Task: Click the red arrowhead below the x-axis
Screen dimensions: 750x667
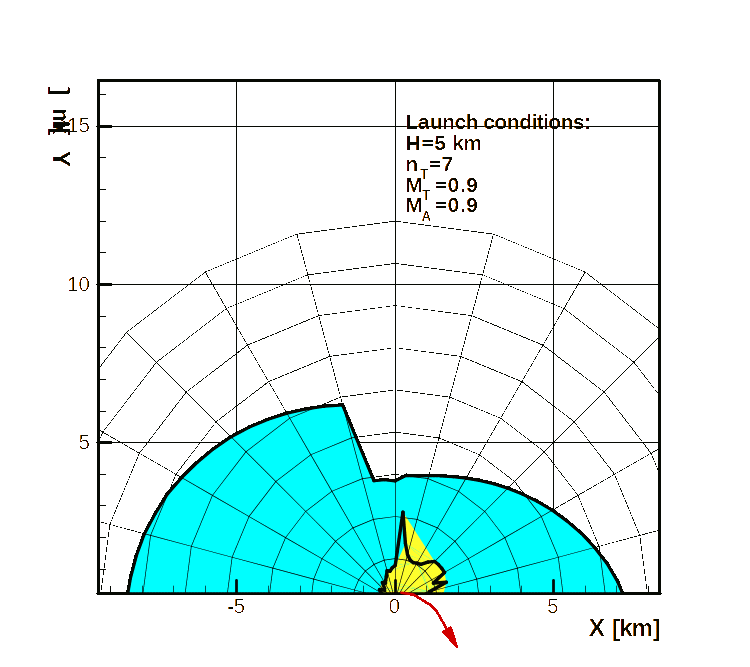Action: coord(450,637)
